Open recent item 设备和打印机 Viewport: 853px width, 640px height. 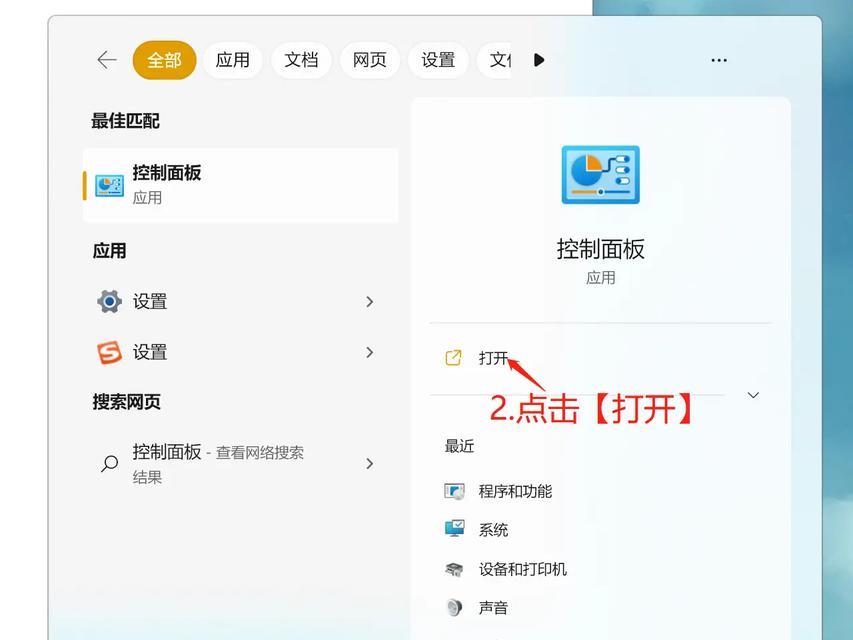click(522, 569)
